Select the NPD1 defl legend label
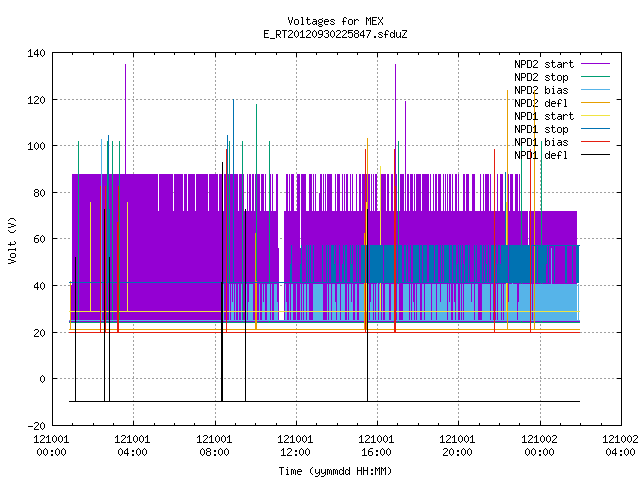 coord(541,156)
